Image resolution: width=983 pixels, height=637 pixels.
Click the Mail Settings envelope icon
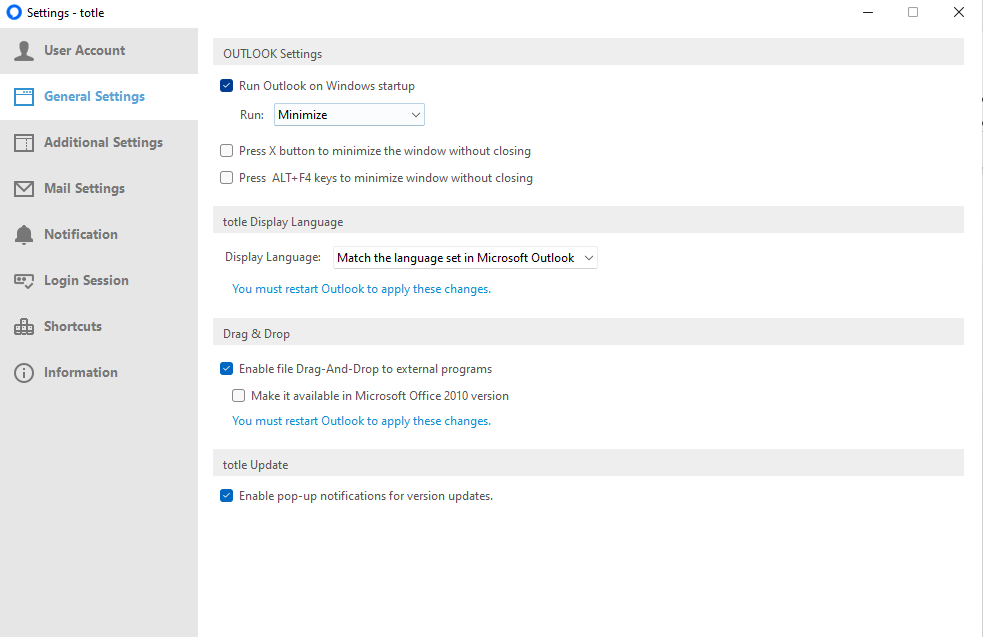(x=24, y=189)
